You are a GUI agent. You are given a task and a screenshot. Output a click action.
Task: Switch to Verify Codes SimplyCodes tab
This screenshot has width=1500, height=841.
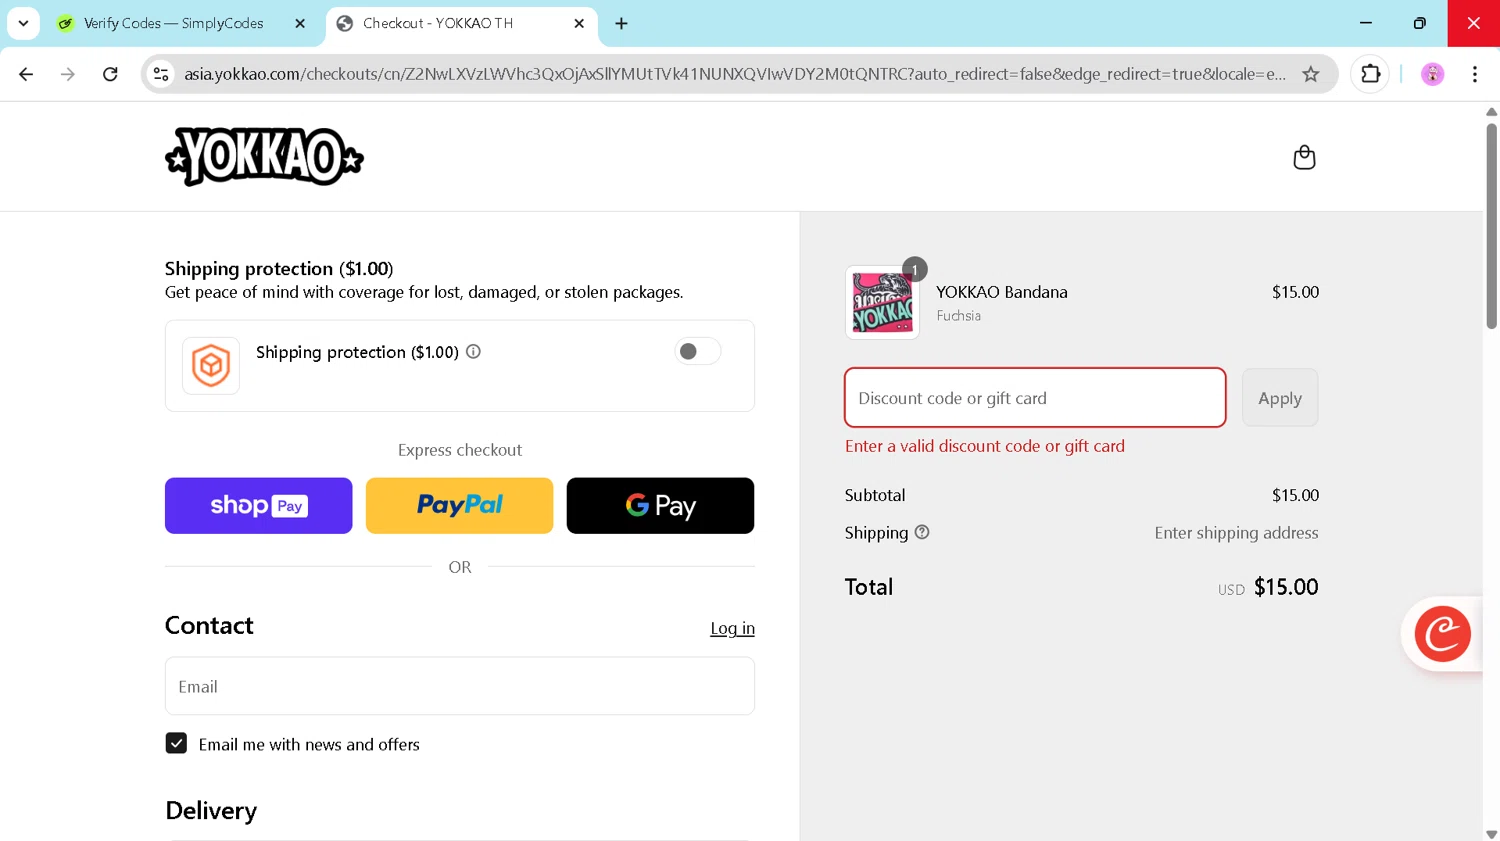coord(173,23)
